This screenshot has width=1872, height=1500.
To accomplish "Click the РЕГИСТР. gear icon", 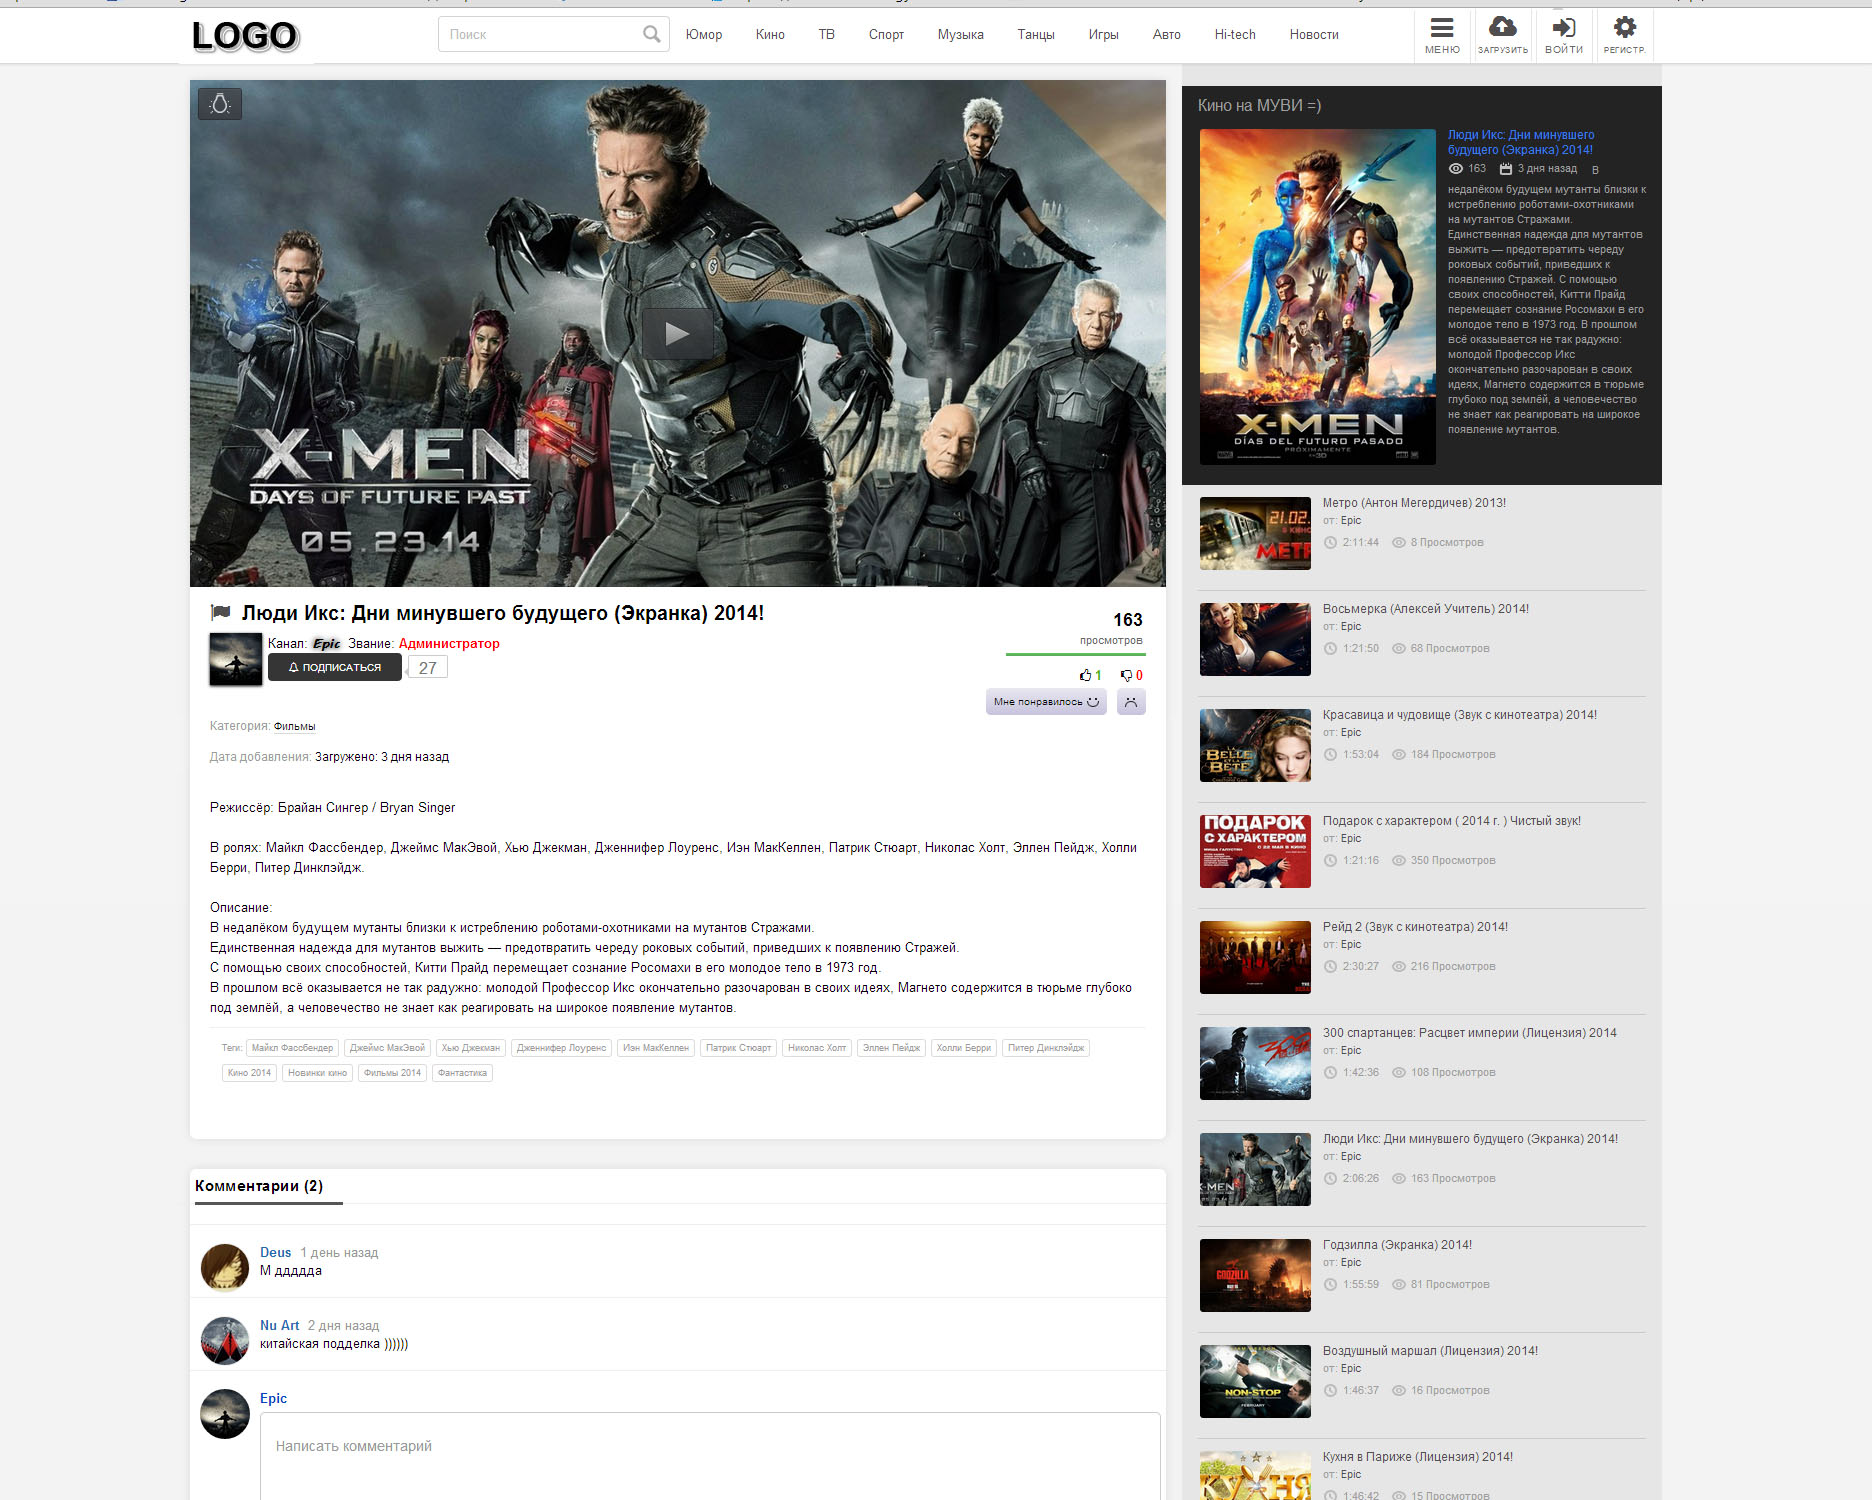I will [x=1625, y=35].
